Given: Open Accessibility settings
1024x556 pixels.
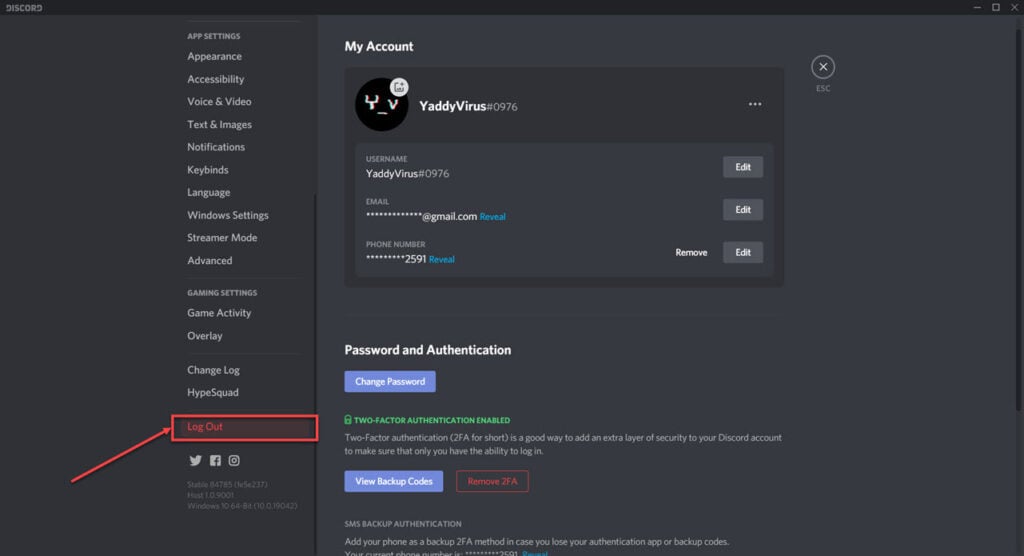Looking at the screenshot, I should [x=216, y=79].
